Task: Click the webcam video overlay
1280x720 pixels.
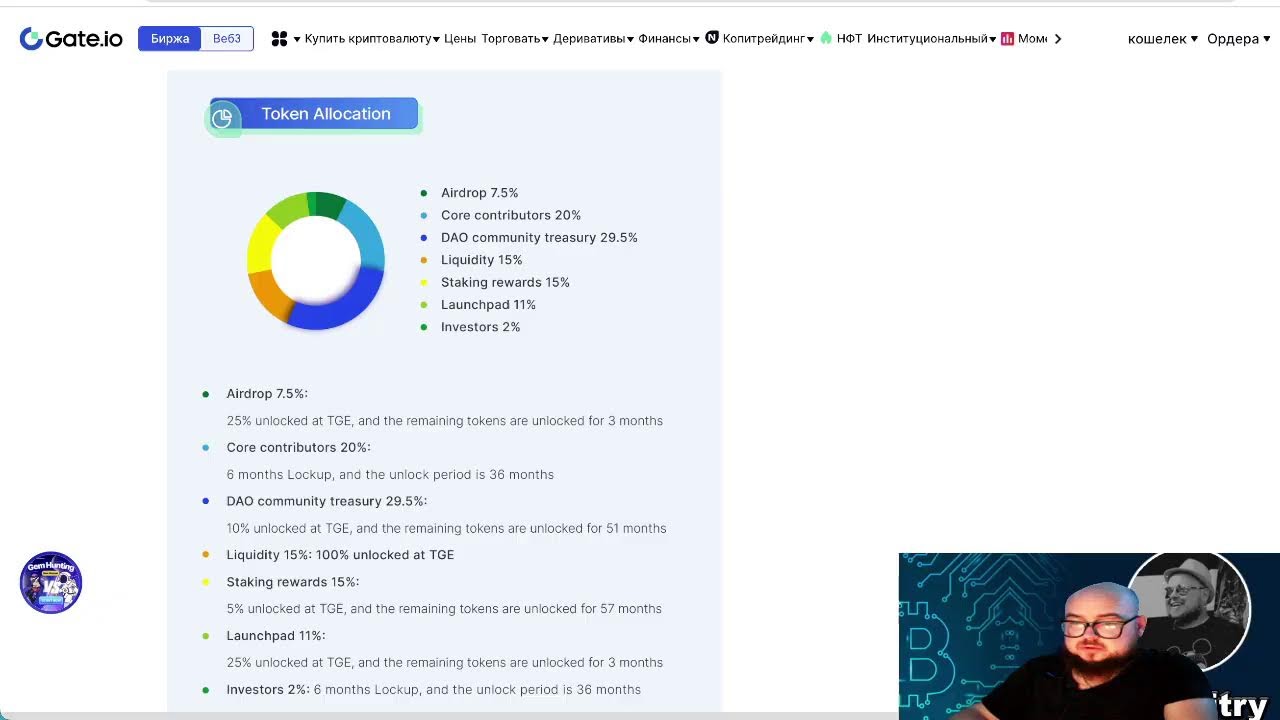Action: (1089, 636)
